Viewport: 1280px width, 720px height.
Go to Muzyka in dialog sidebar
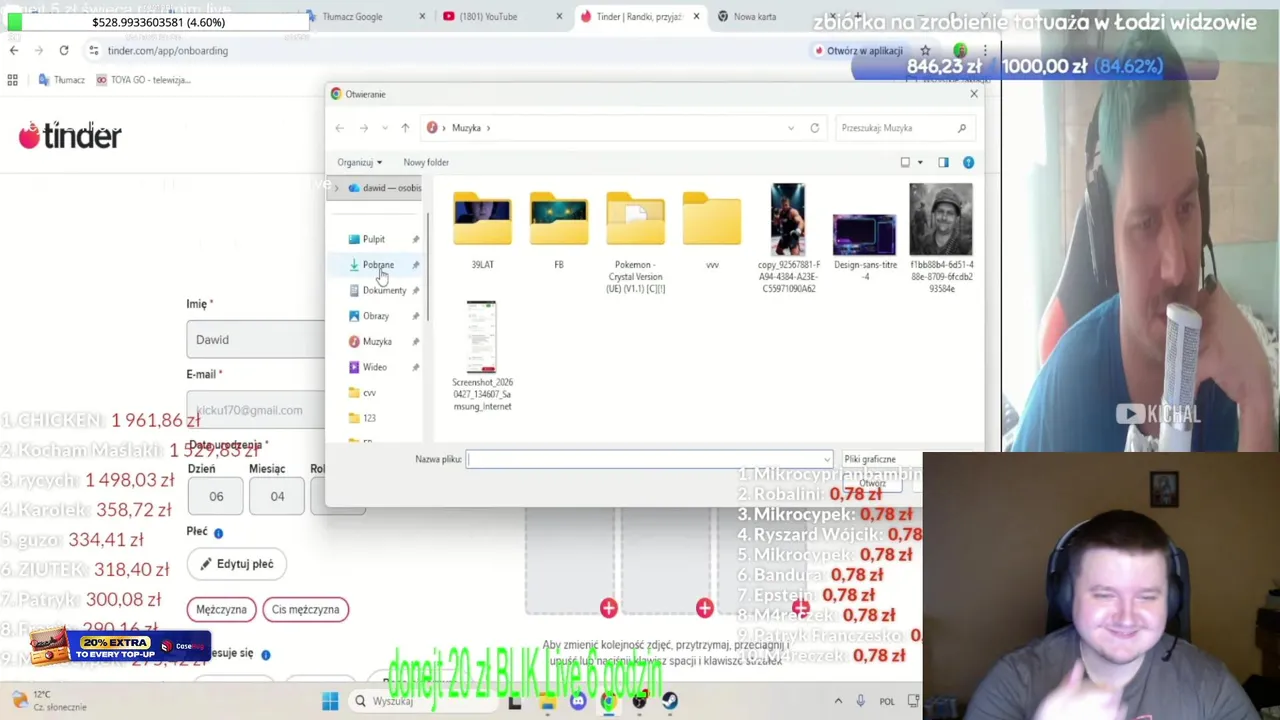tap(376, 342)
